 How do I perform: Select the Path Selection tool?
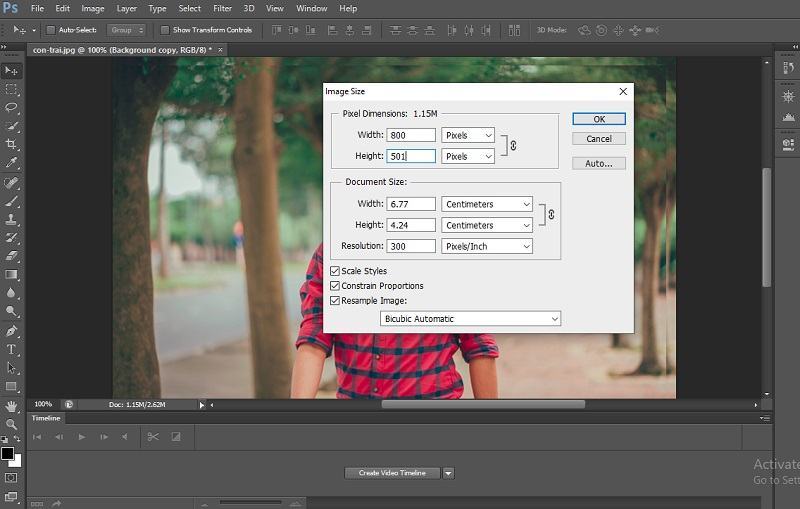click(11, 368)
